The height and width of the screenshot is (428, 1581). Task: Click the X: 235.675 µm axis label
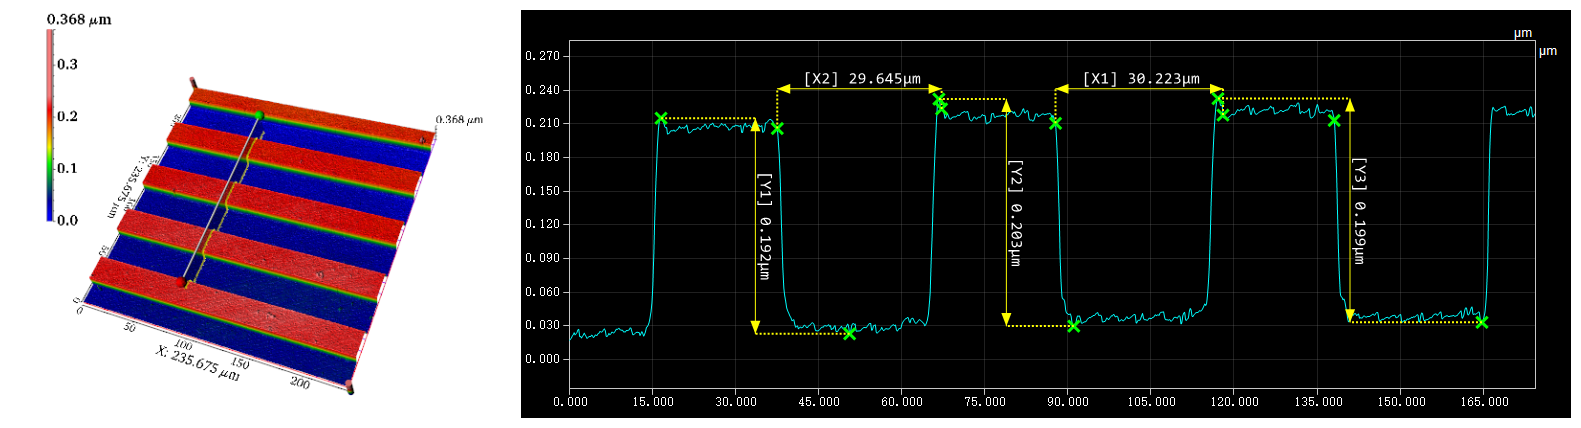[197, 361]
